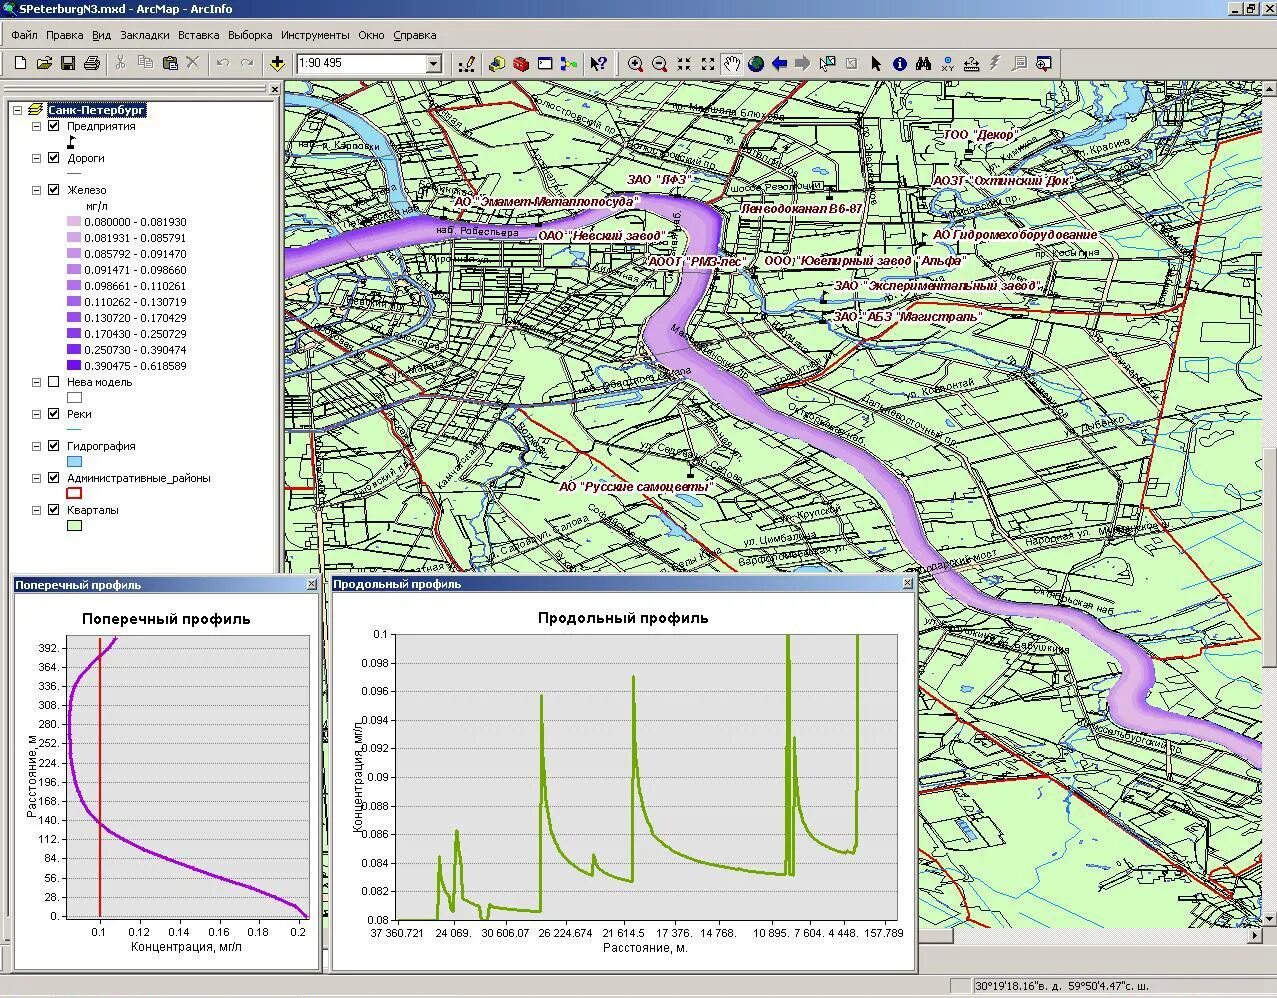This screenshot has width=1277, height=998.
Task: Select the Measure tool
Action: coord(972,63)
